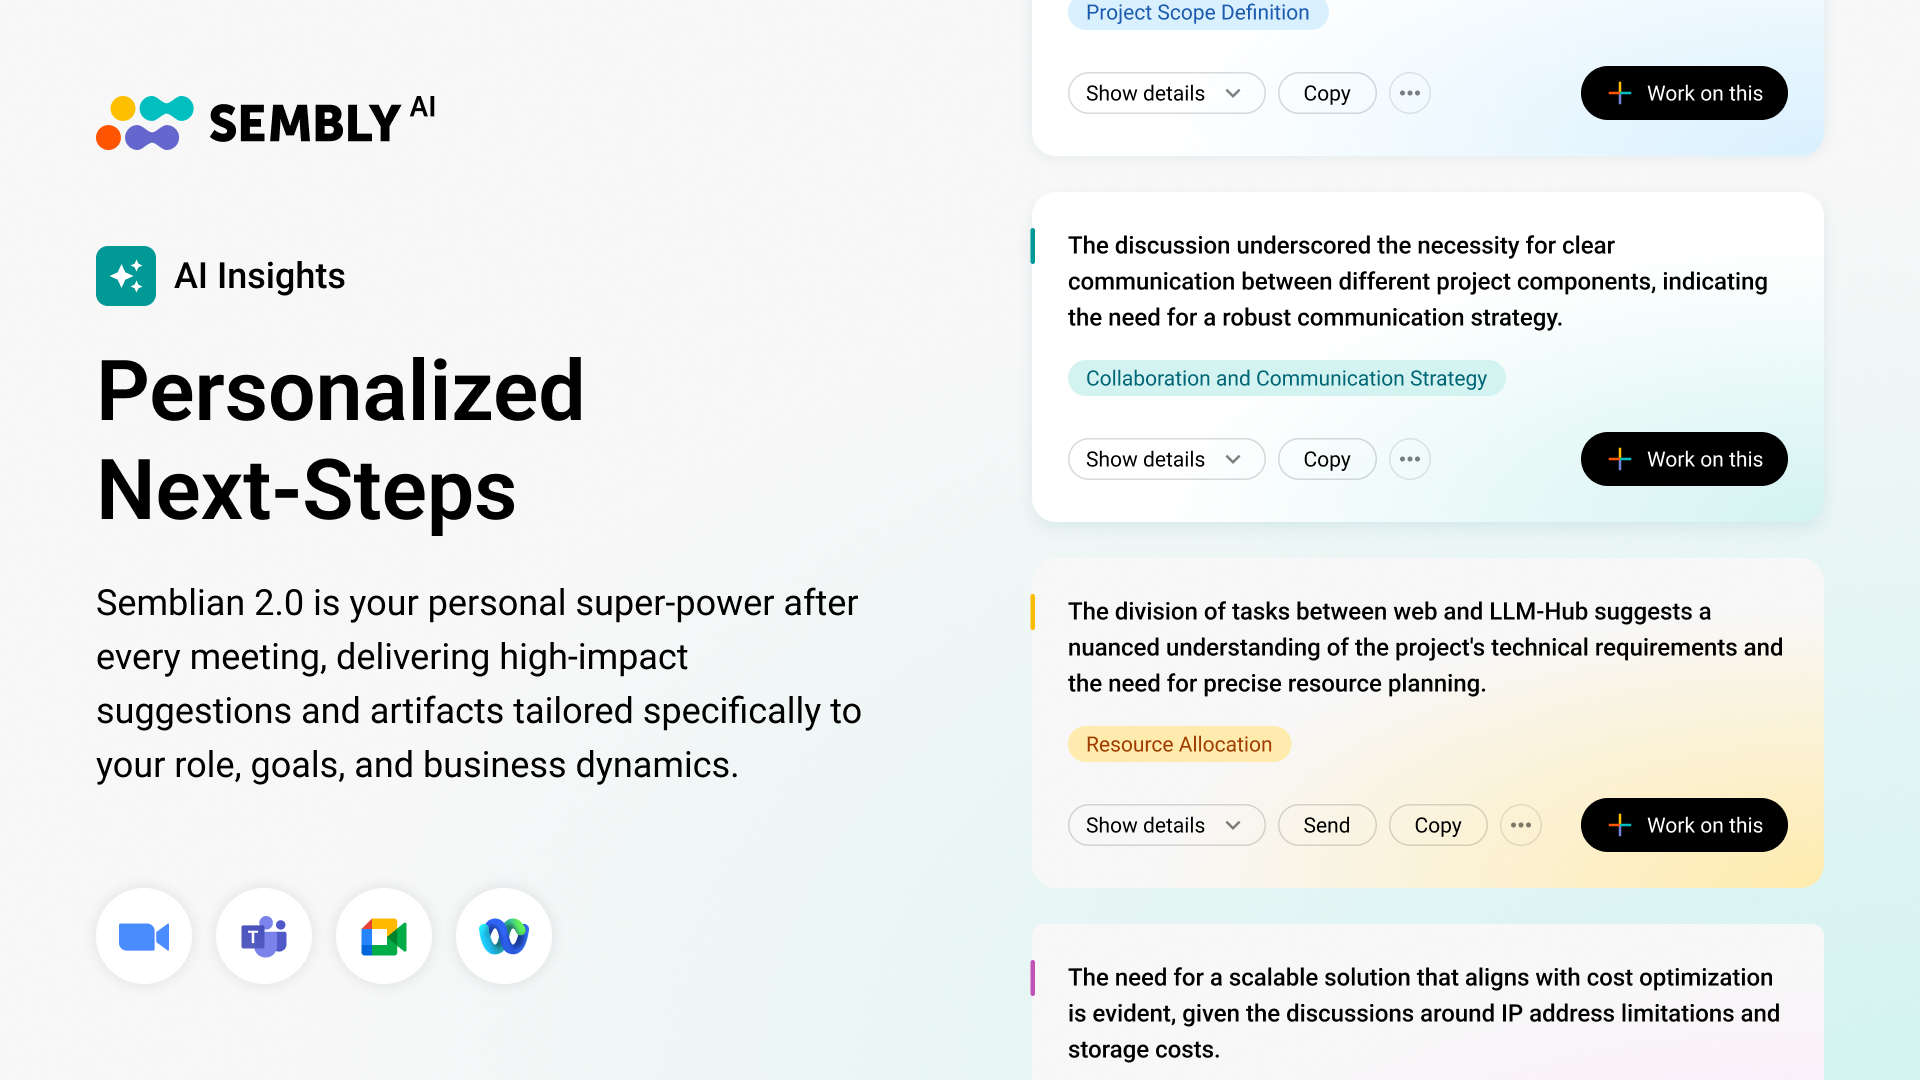
Task: Click Work on this for Resource Allocation
Action: tap(1684, 825)
